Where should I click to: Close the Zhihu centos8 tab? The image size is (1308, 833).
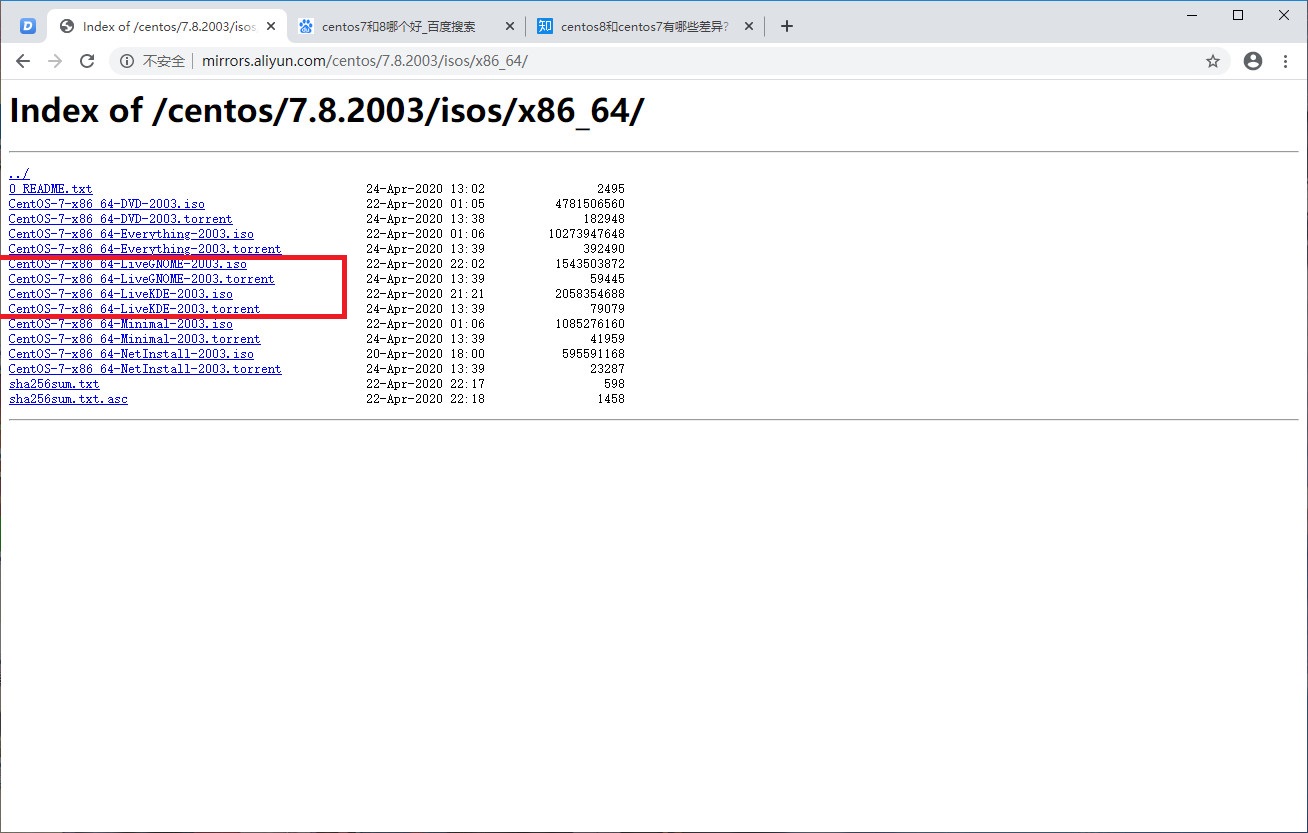[749, 26]
